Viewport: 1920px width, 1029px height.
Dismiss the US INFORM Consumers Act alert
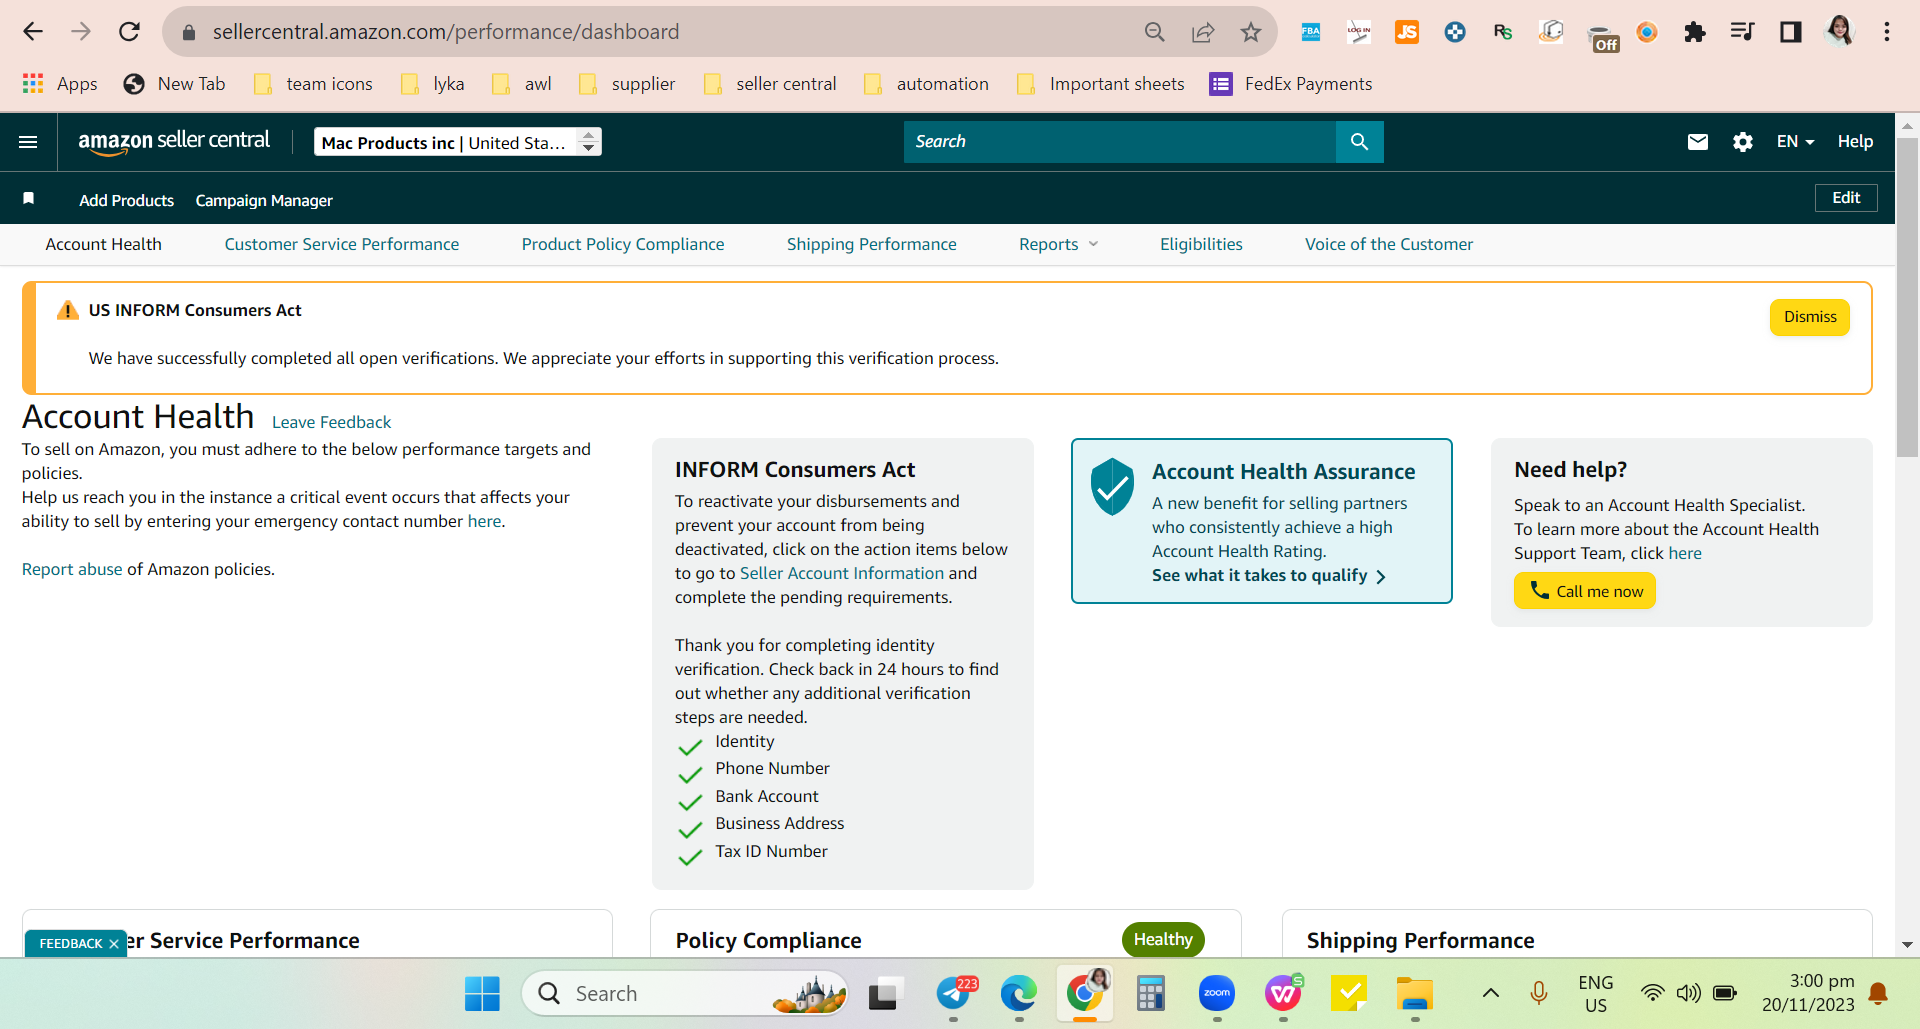tap(1810, 317)
